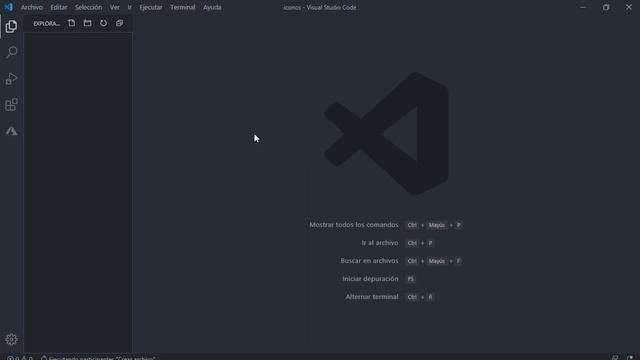This screenshot has width=640, height=360.
Task: Open the Run and Debug view
Action: (11, 78)
